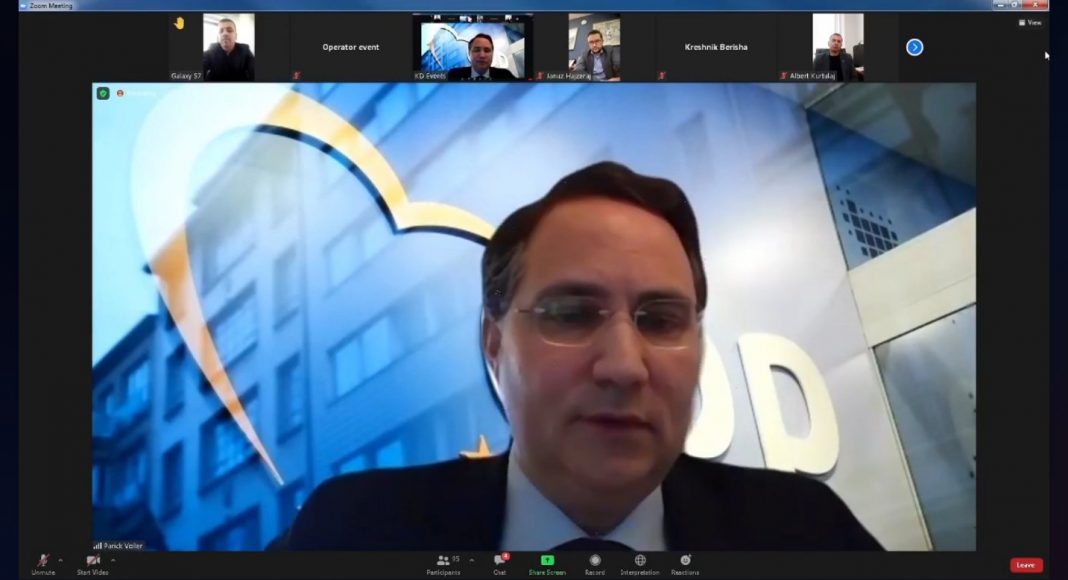This screenshot has height=580, width=1068.
Task: Select the Galaxy S7 participant thumbnail
Action: (228, 47)
